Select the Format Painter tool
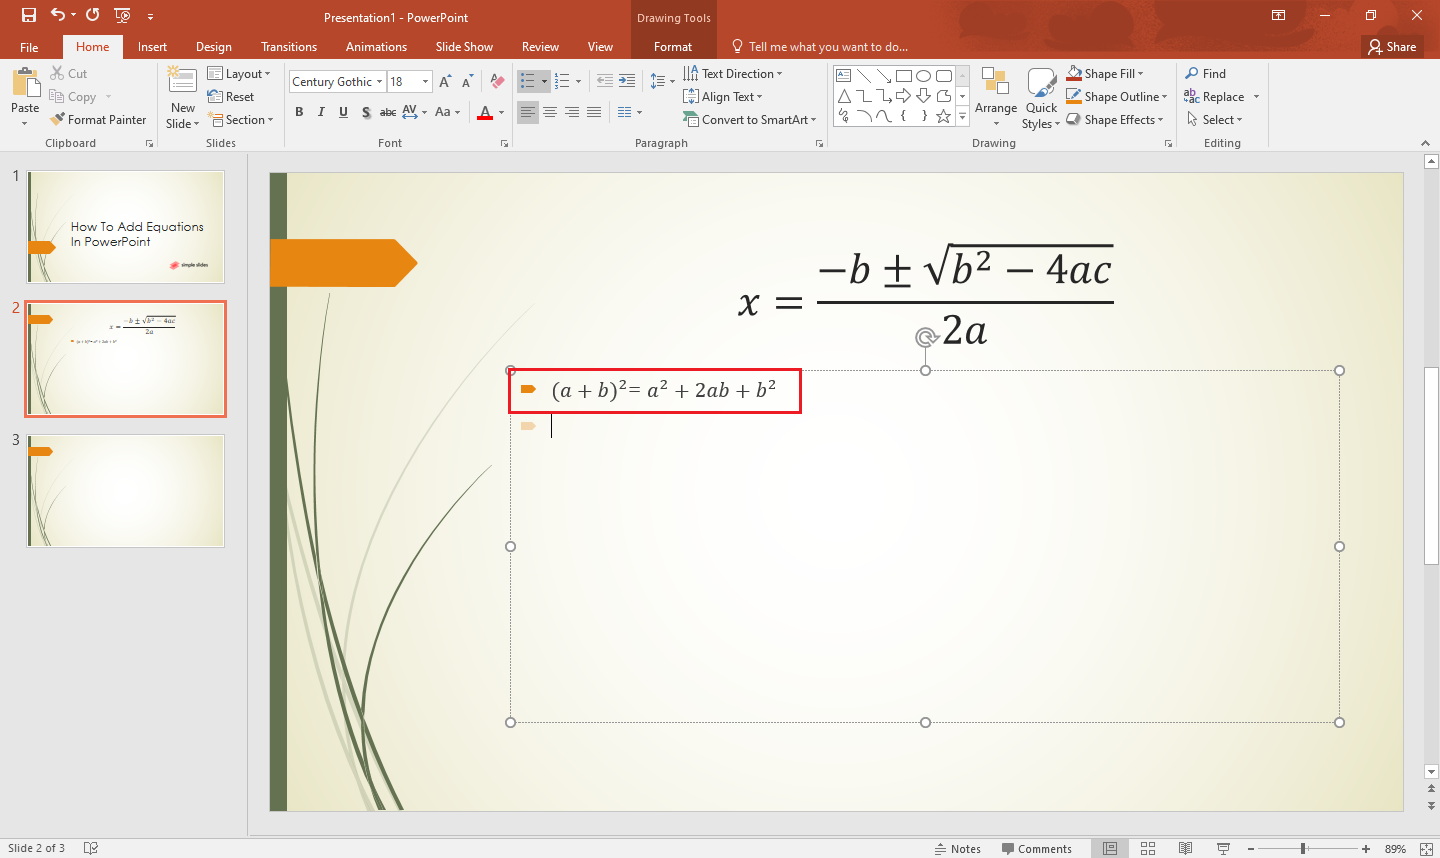 click(x=98, y=120)
